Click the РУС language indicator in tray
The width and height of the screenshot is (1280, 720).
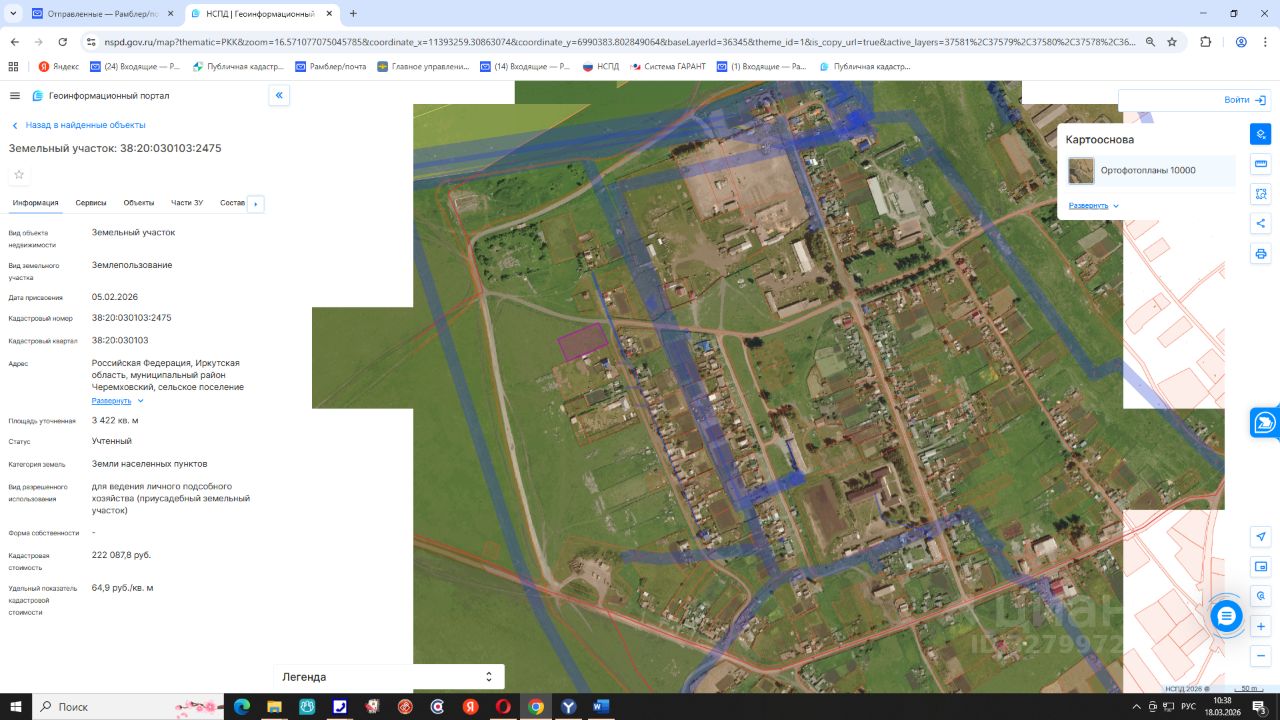(x=1188, y=707)
